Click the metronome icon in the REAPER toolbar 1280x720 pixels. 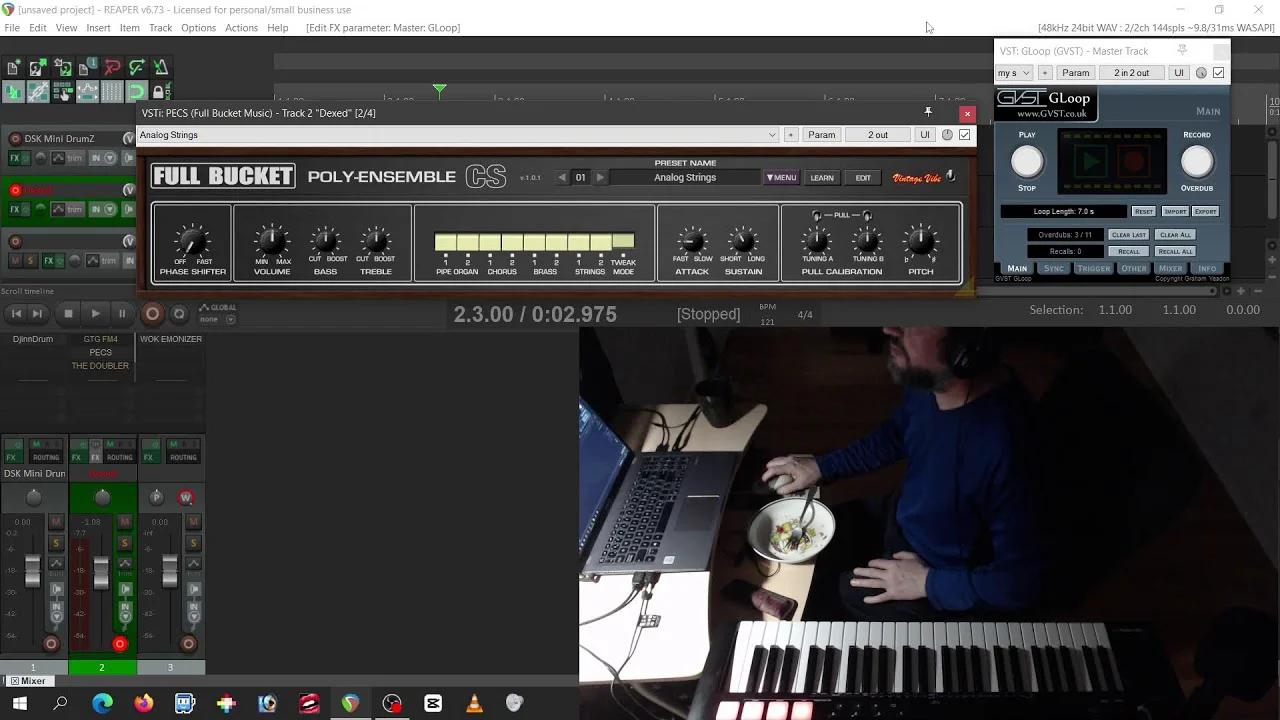tap(158, 67)
